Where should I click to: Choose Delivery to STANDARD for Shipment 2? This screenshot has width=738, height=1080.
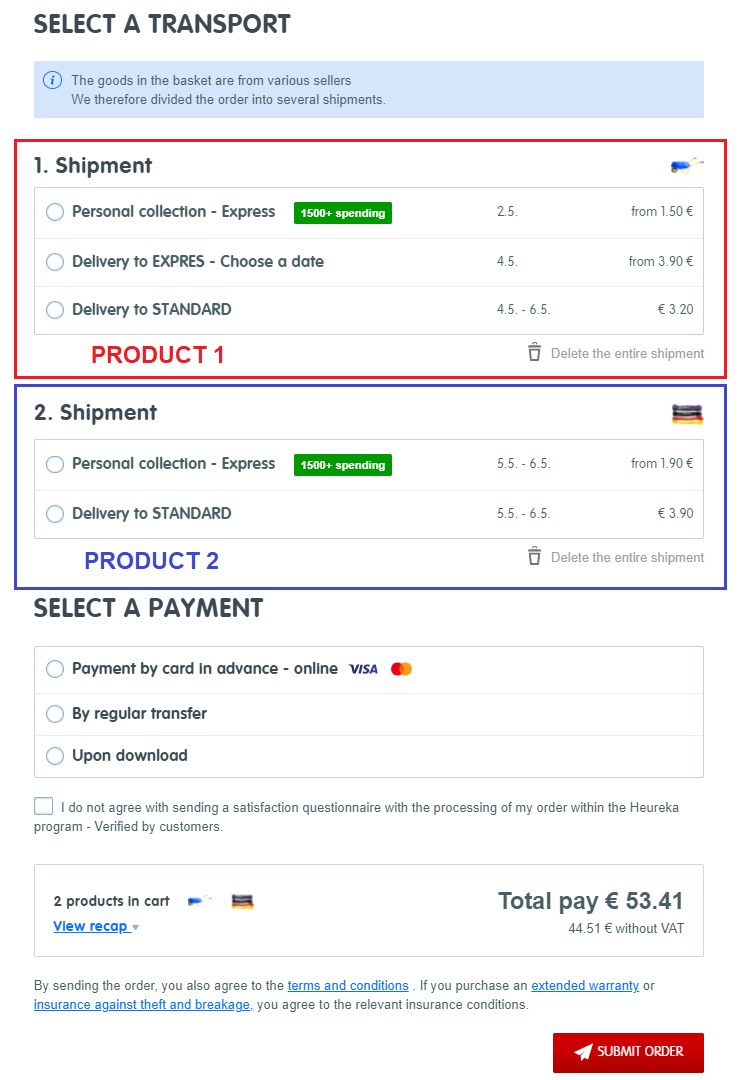tap(55, 514)
